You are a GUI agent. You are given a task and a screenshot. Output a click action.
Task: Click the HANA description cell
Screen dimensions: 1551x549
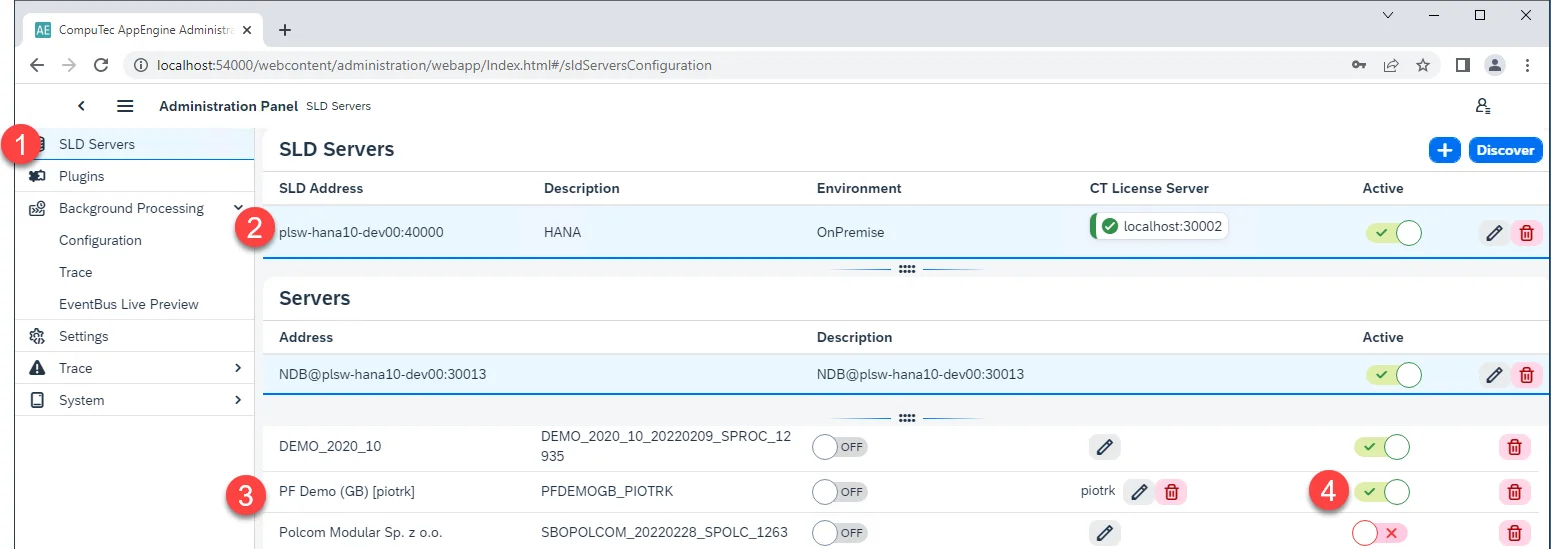562,232
